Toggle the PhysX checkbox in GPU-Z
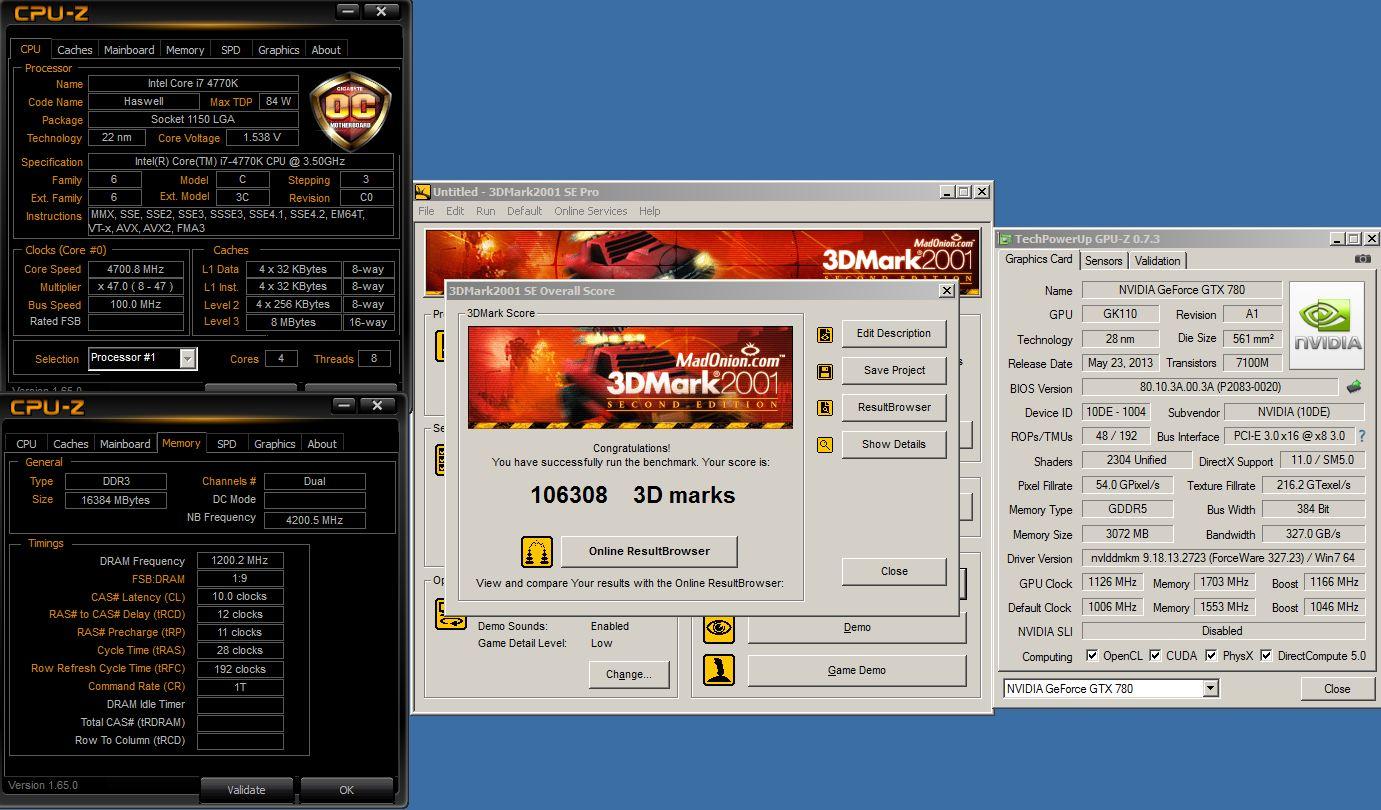 [1211, 656]
